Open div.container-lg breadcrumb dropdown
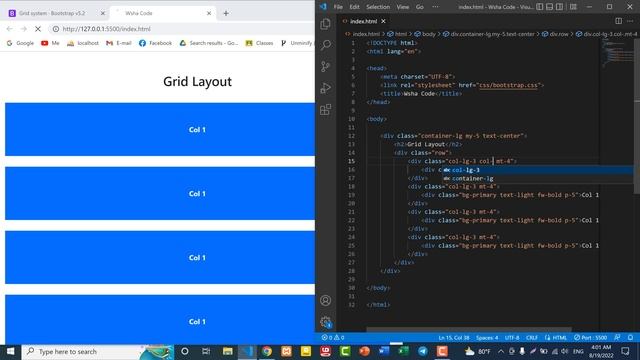 click(x=489, y=34)
